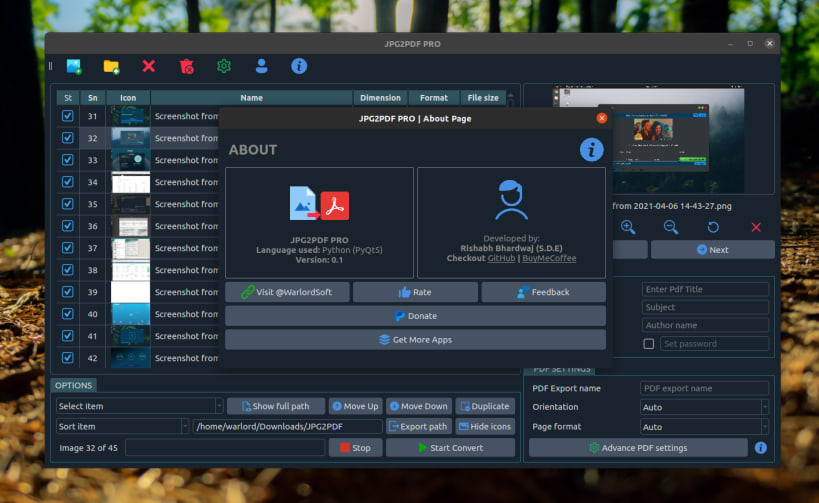The height and width of the screenshot is (503, 819).
Task: Click the Feedback button
Action: pos(544,292)
